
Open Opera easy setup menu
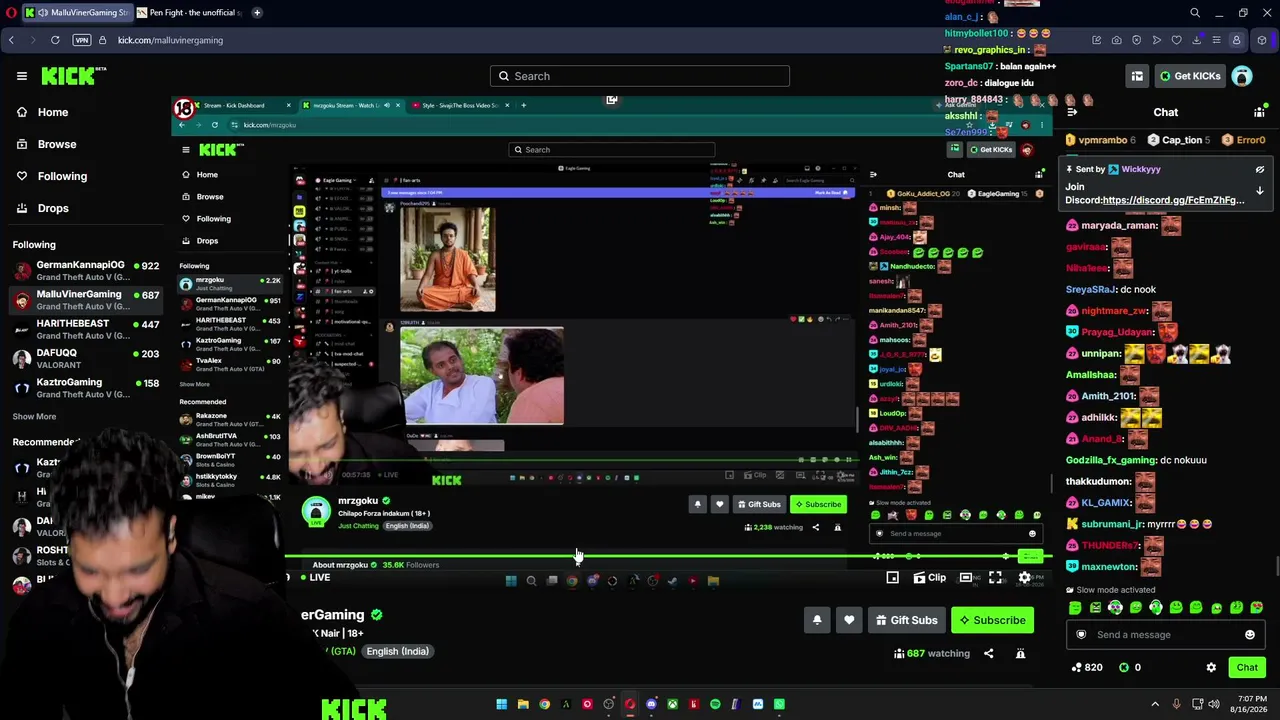pyautogui.click(x=1217, y=40)
